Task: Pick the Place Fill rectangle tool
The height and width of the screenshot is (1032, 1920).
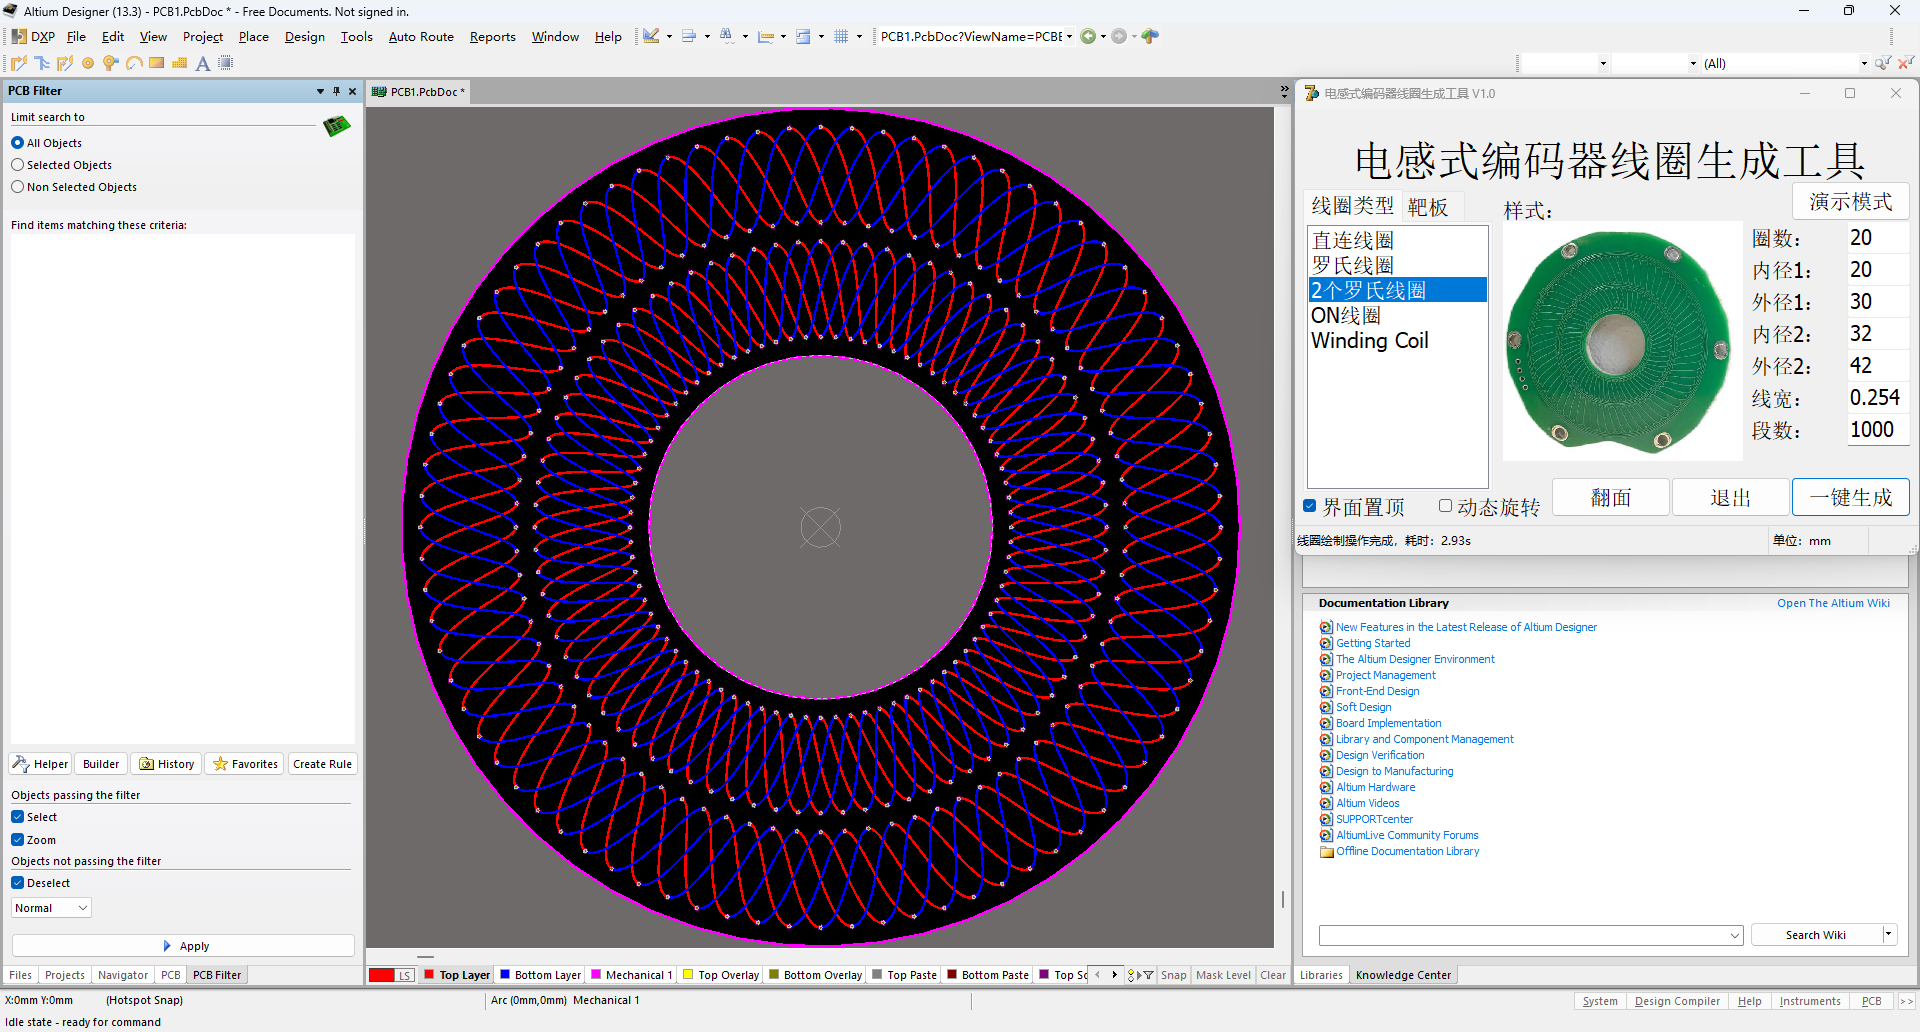Action: pyautogui.click(x=156, y=63)
